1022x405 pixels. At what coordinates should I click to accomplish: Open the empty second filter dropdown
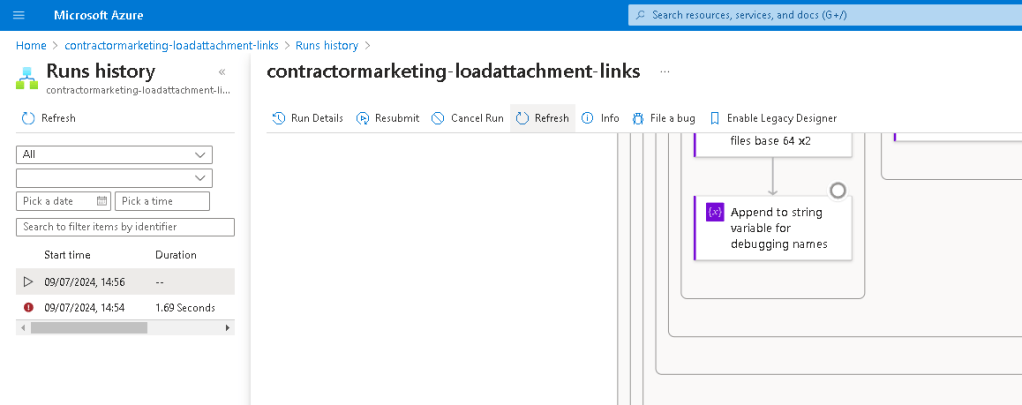(x=114, y=177)
